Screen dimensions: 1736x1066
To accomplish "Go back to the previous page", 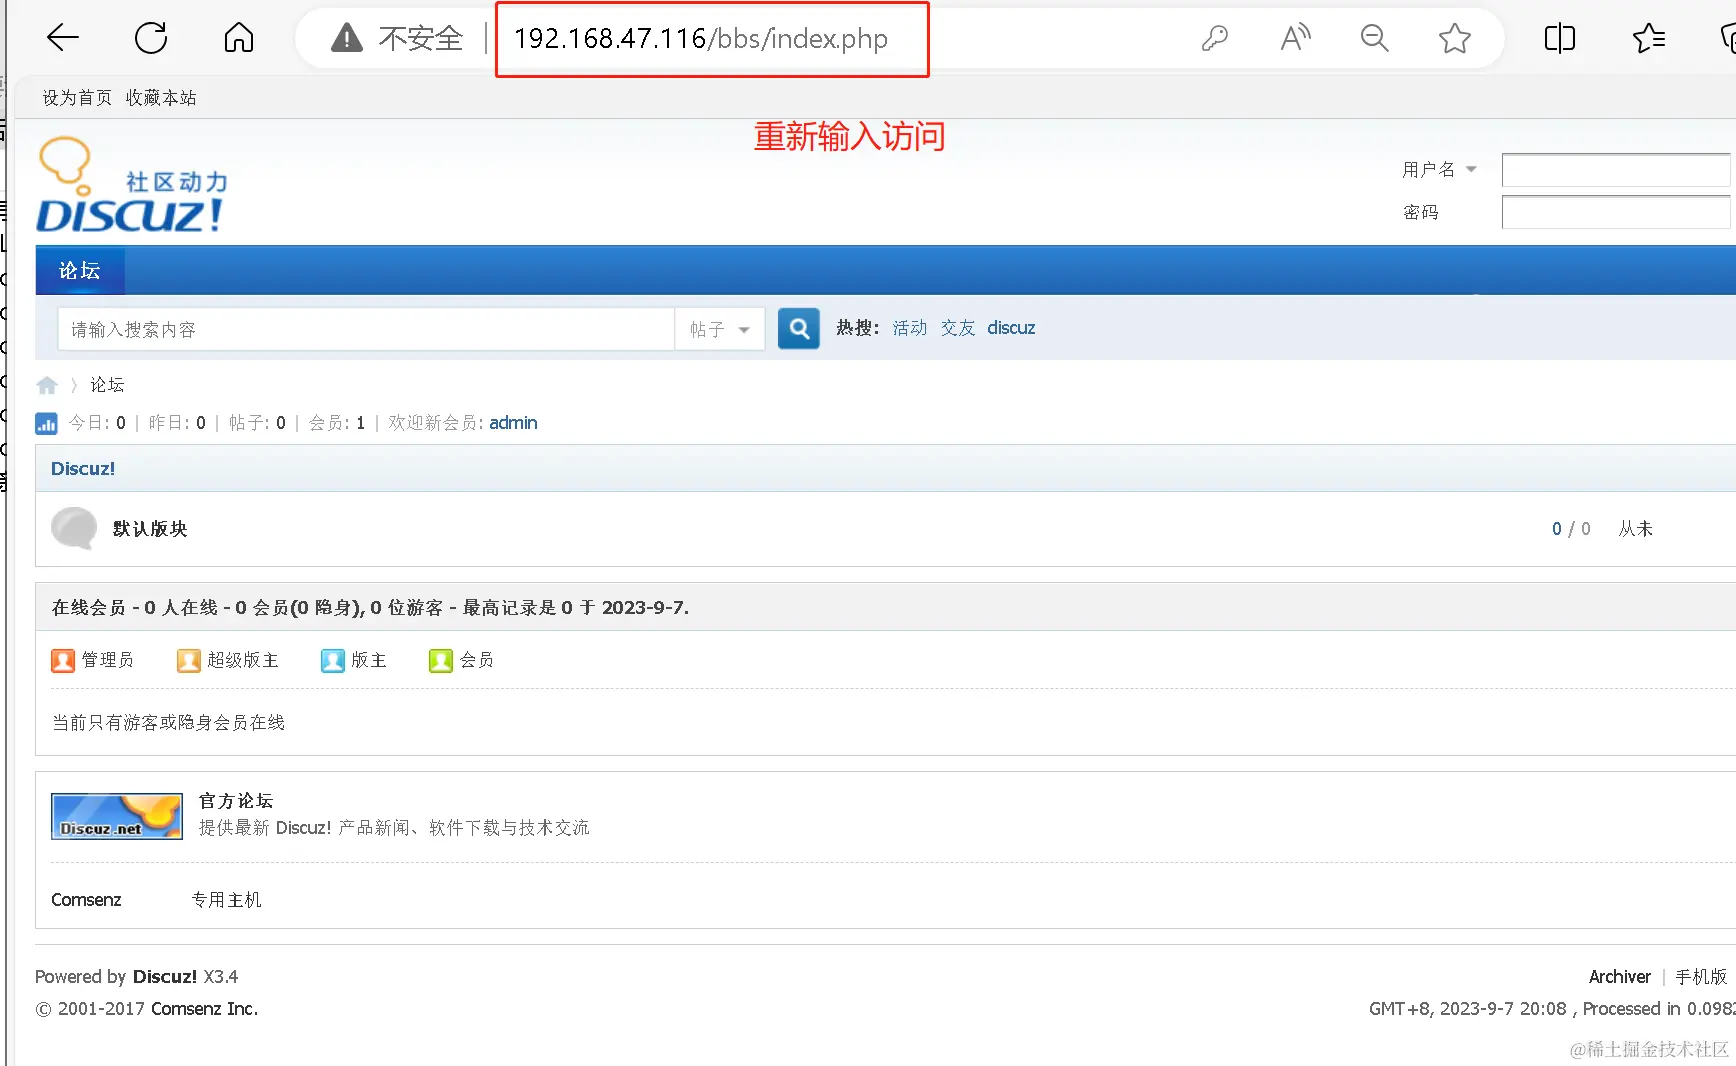I will (x=63, y=38).
